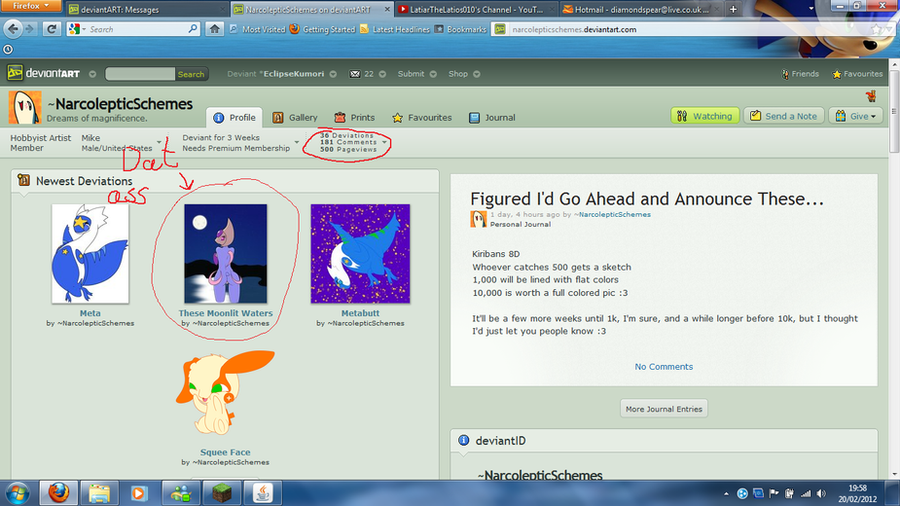Switch to the Profile tab
Screen dimensions: 900x506
[x=234, y=118]
